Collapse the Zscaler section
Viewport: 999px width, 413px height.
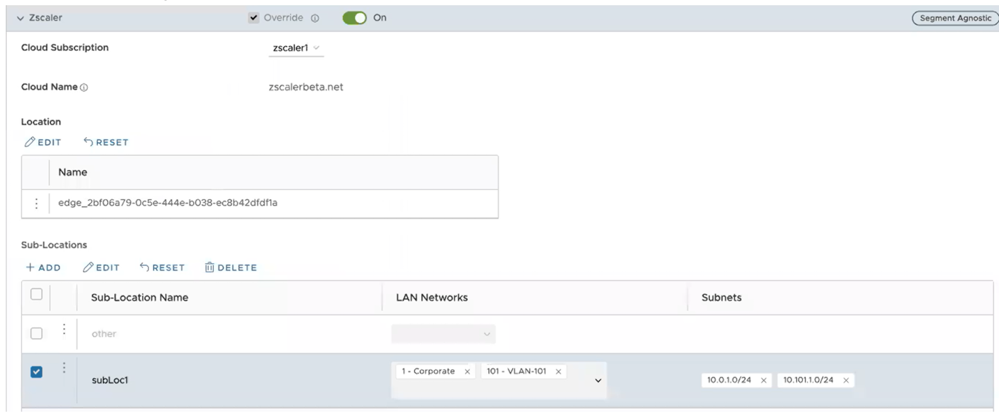(x=21, y=18)
